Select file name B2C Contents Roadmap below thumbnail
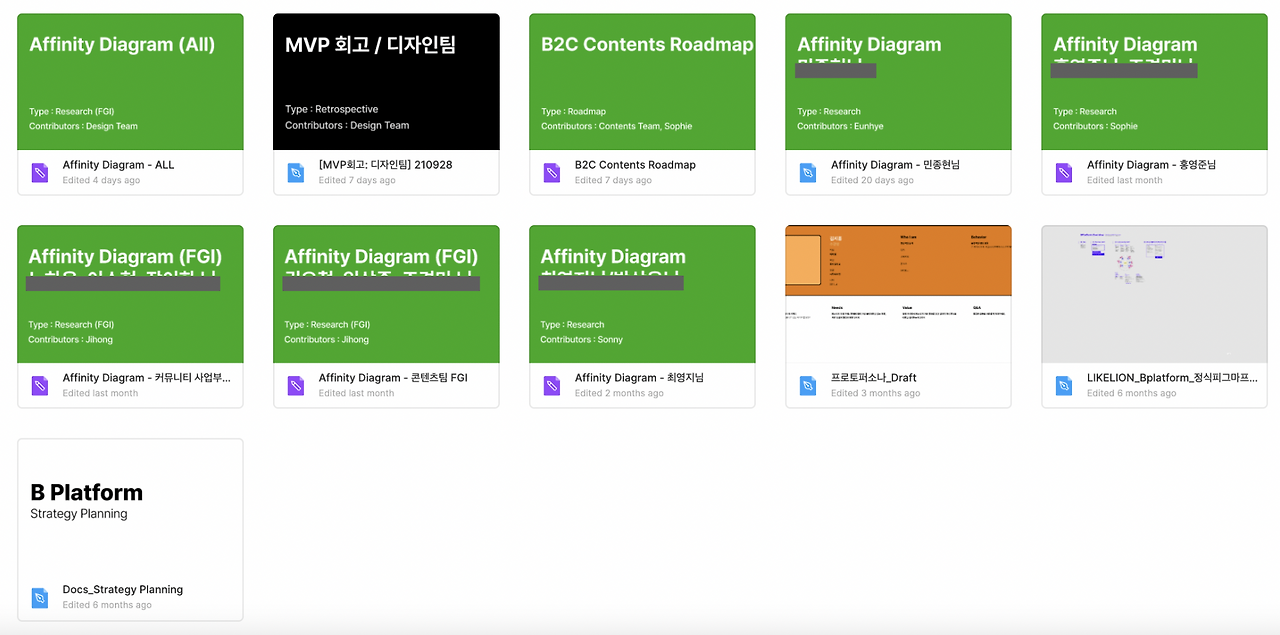Image resolution: width=1280 pixels, height=635 pixels. click(x=635, y=165)
